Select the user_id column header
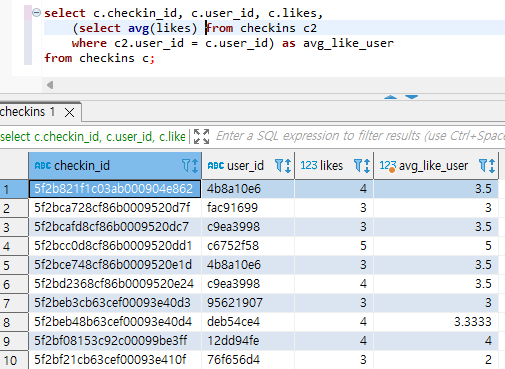Viewport: 505px width, 369px height. 248,166
